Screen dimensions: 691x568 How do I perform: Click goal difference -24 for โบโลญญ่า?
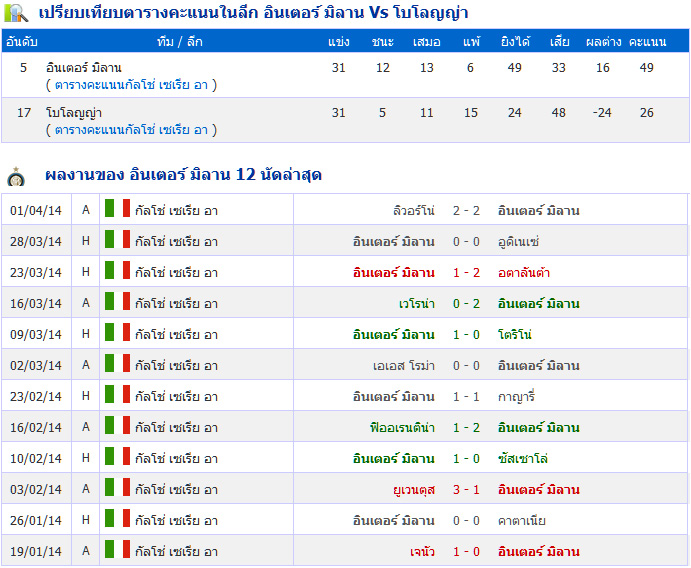click(602, 113)
